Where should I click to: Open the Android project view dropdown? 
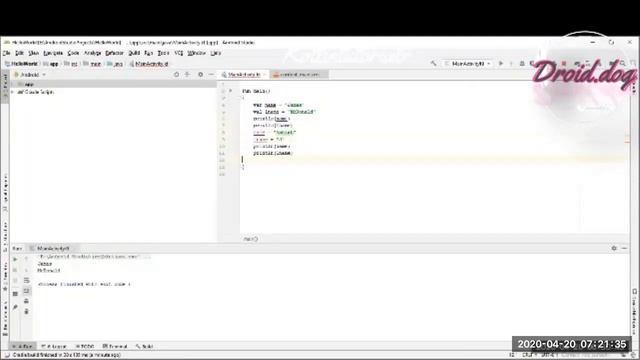(30, 75)
